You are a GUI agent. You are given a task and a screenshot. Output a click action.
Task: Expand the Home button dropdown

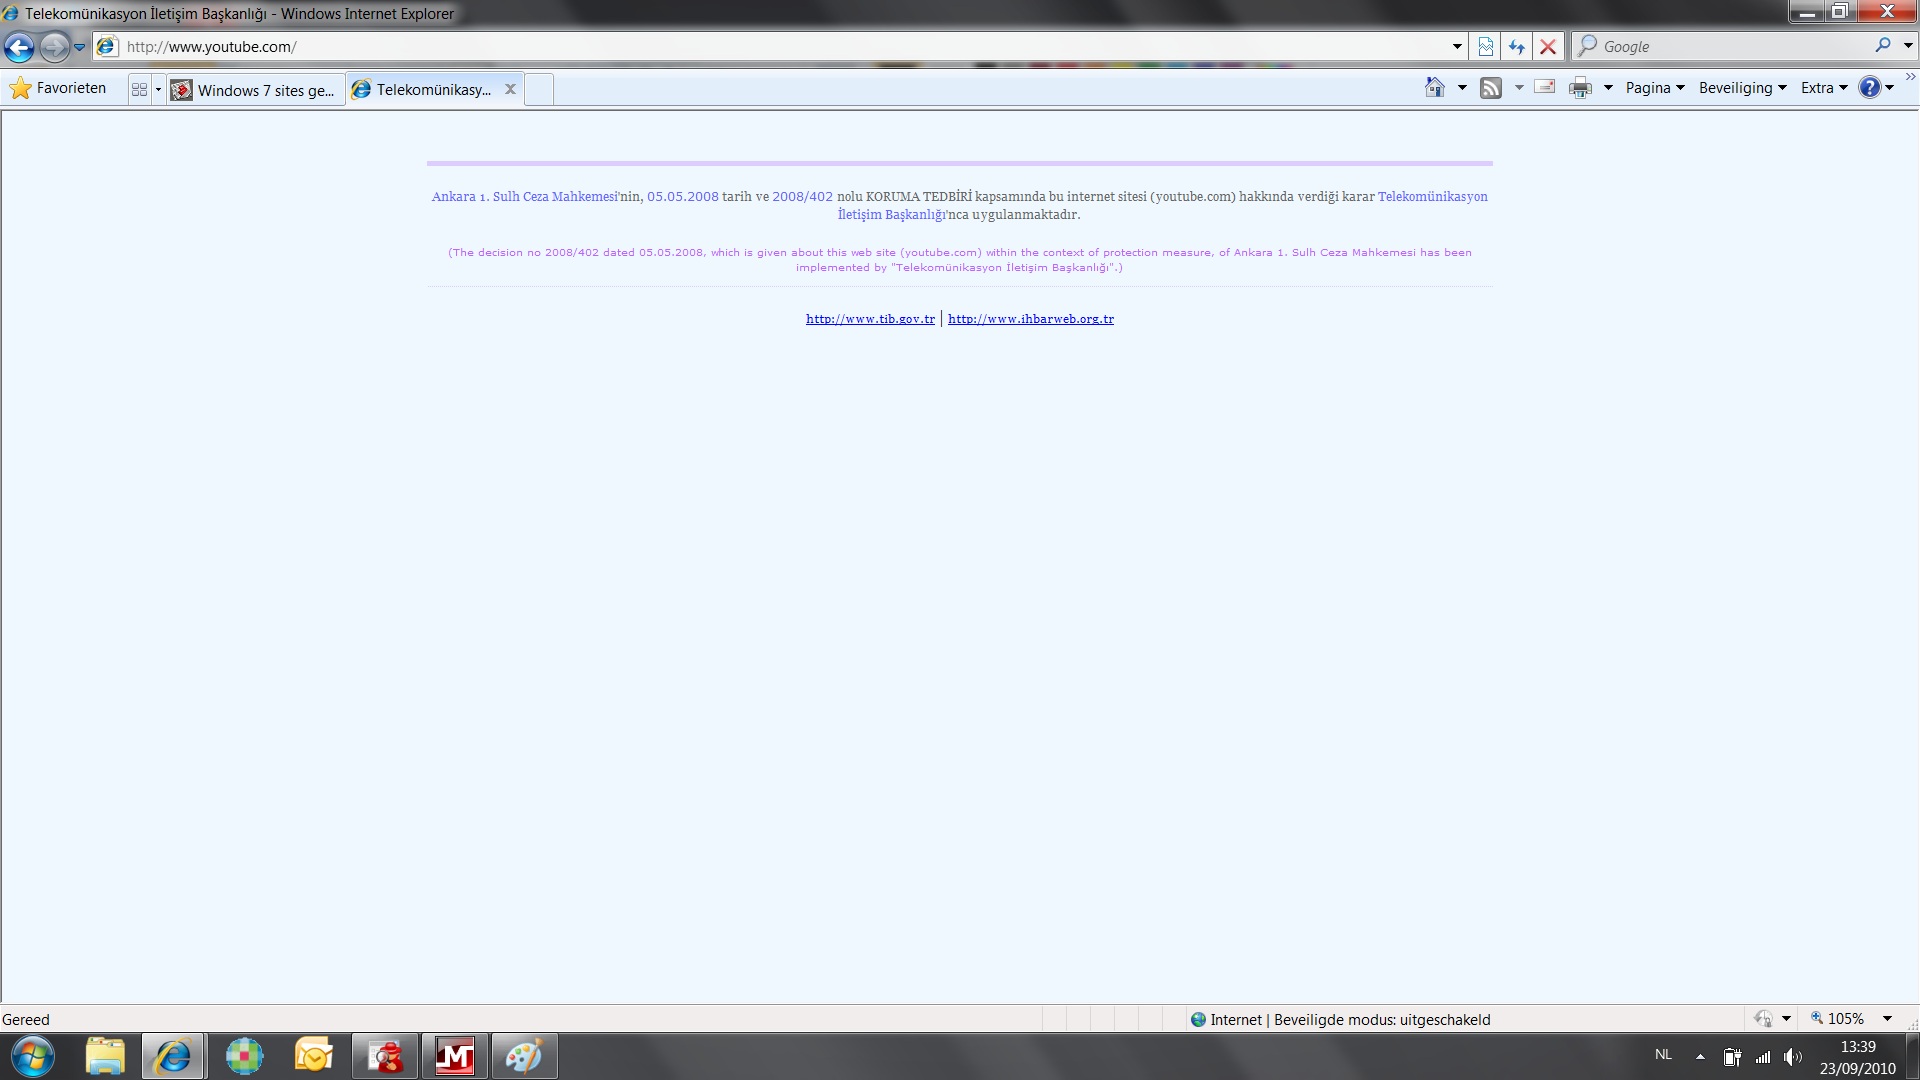click(x=1462, y=88)
